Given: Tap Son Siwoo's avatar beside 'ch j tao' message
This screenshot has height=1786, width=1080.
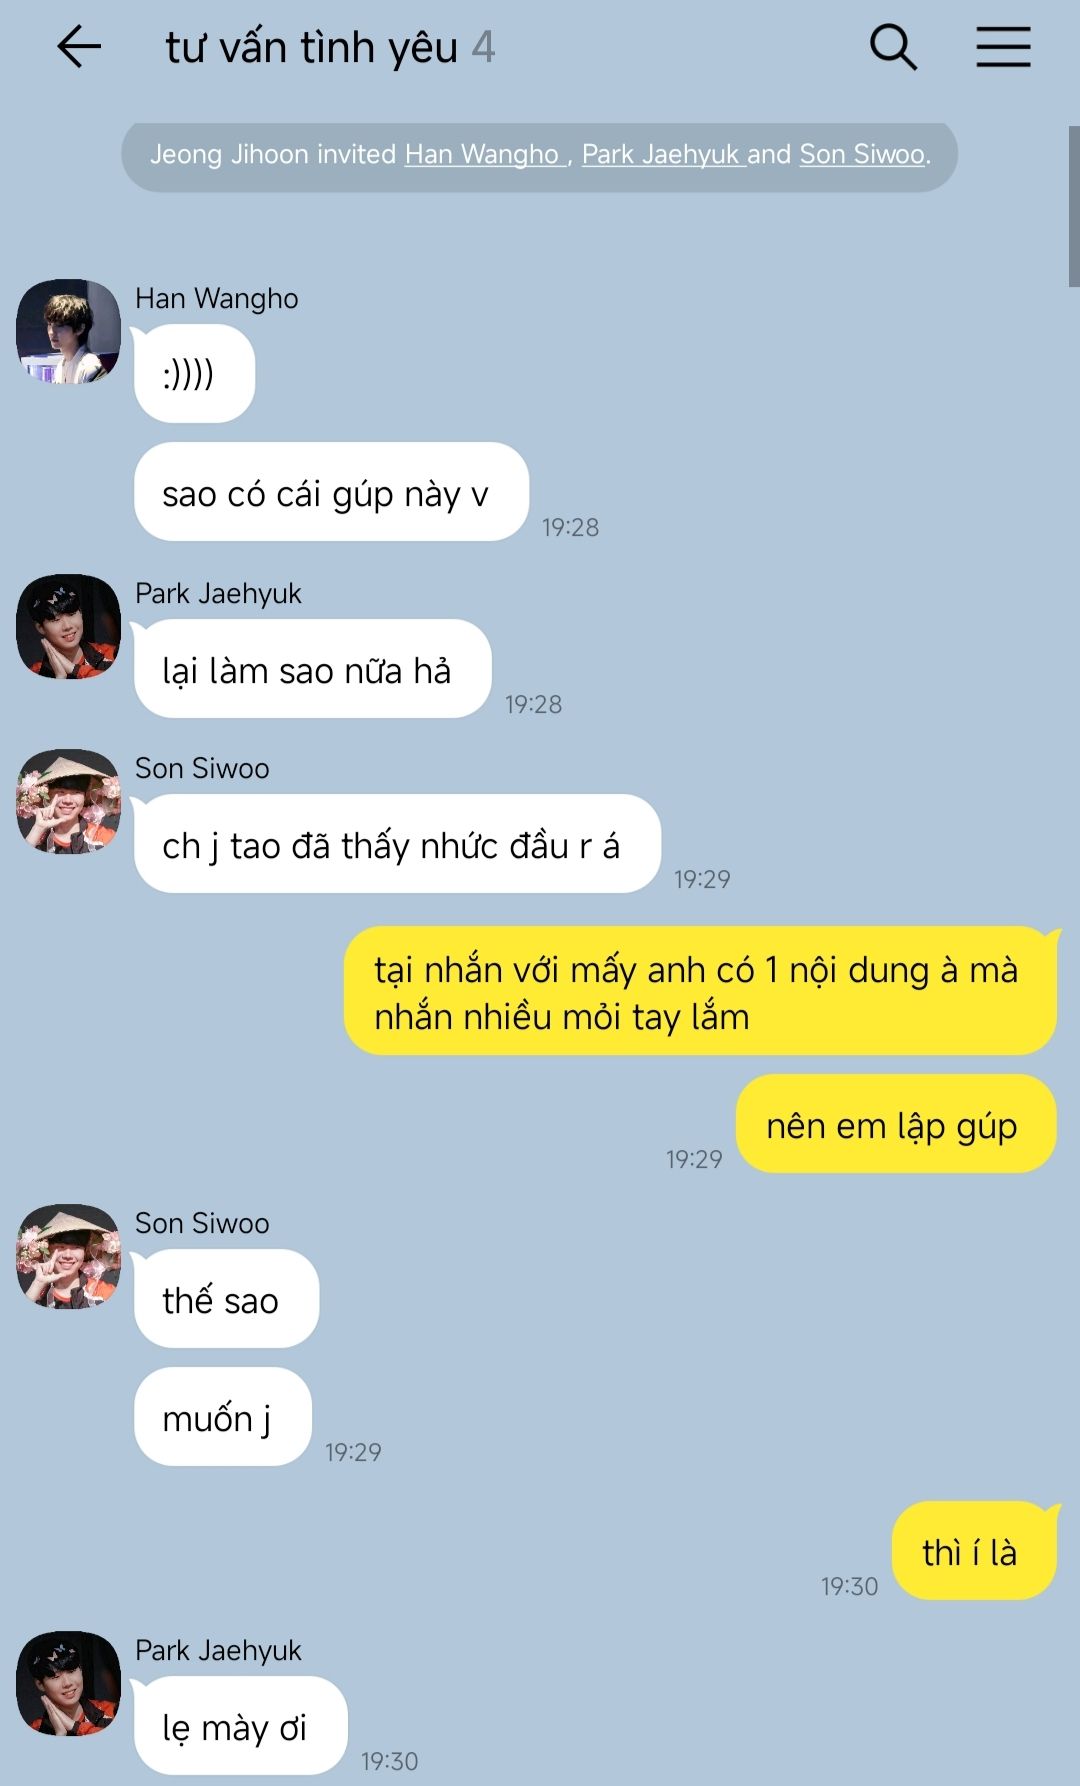Looking at the screenshot, I should point(68,801).
